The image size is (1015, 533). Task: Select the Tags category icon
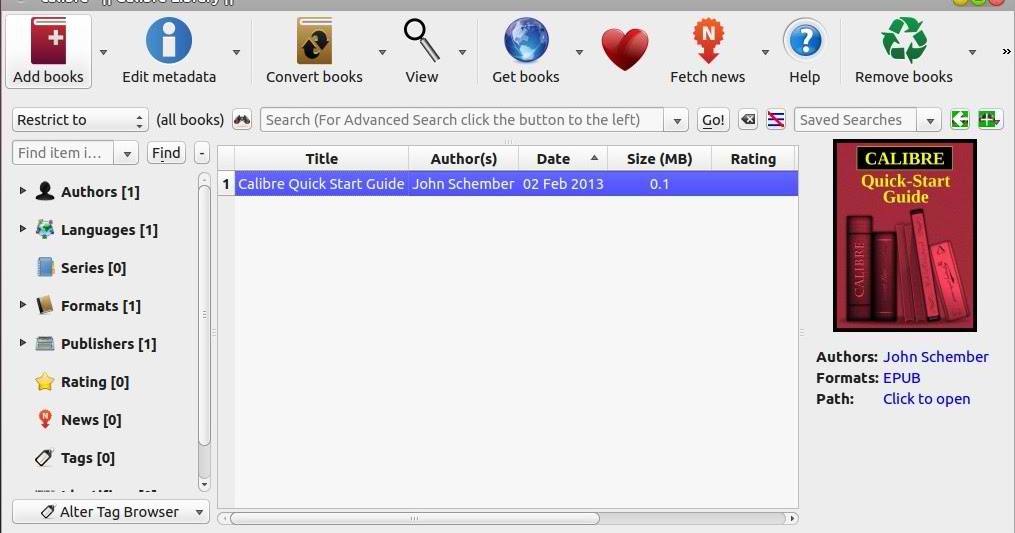coord(44,458)
